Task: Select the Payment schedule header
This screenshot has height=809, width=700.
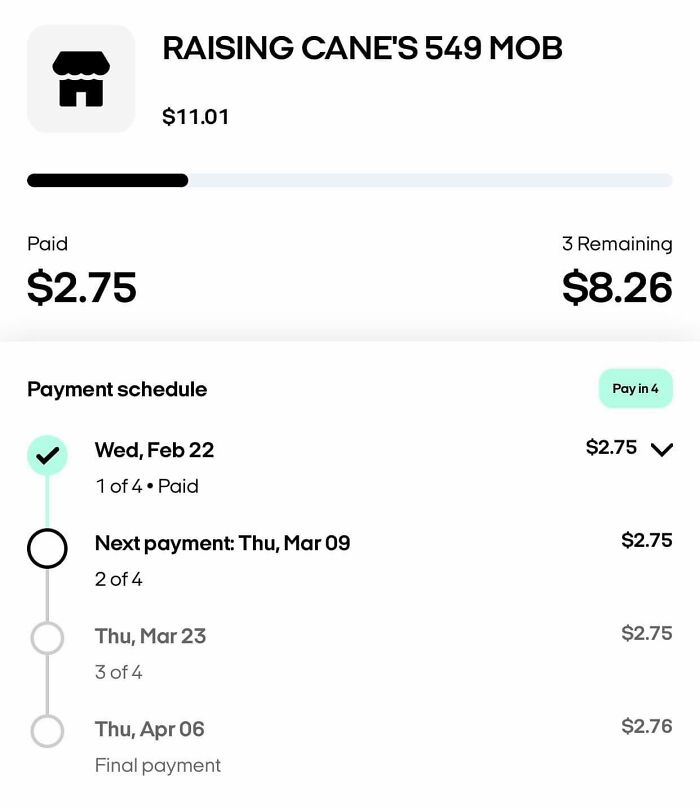Action: tap(117, 389)
